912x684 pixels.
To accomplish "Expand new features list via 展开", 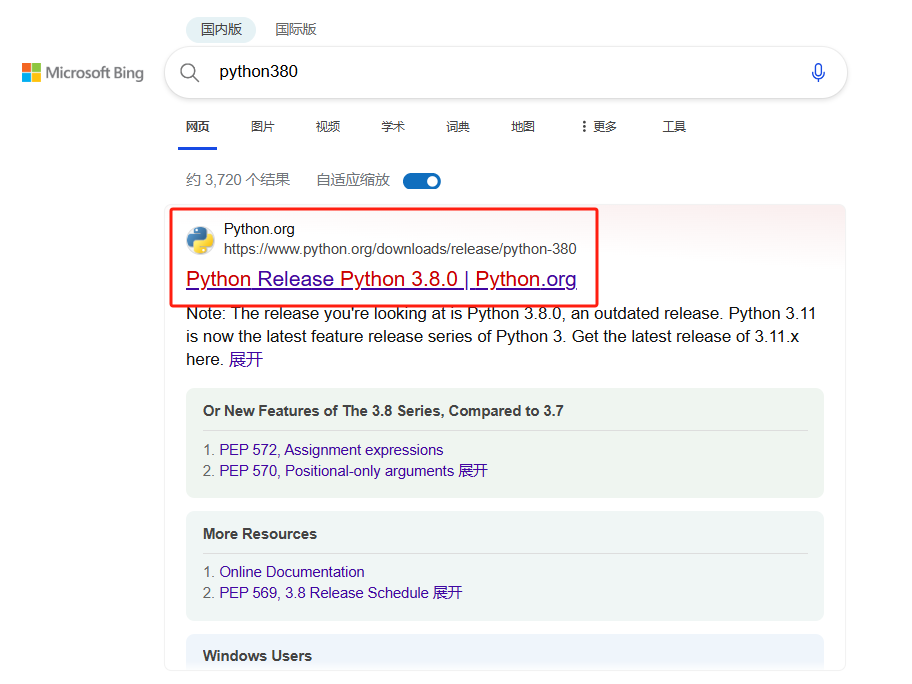I will (473, 471).
